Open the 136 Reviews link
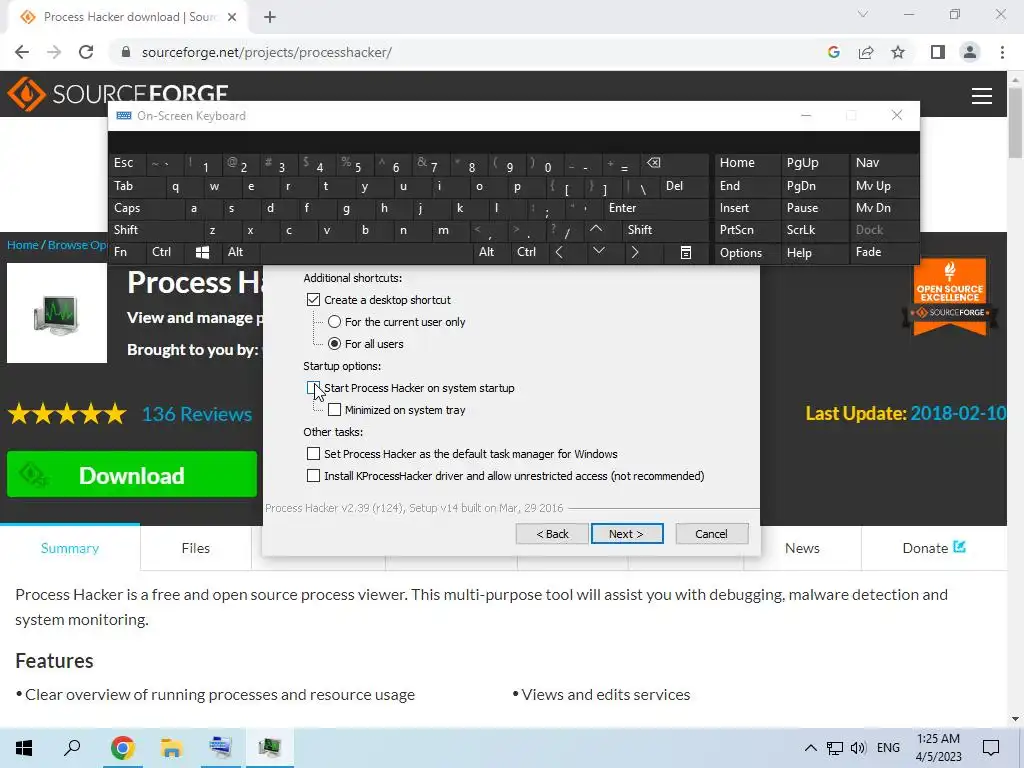 pos(197,414)
